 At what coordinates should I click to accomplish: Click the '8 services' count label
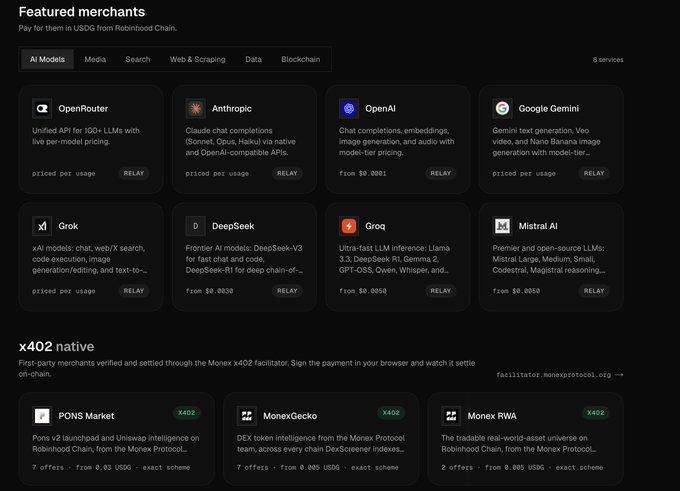point(608,60)
